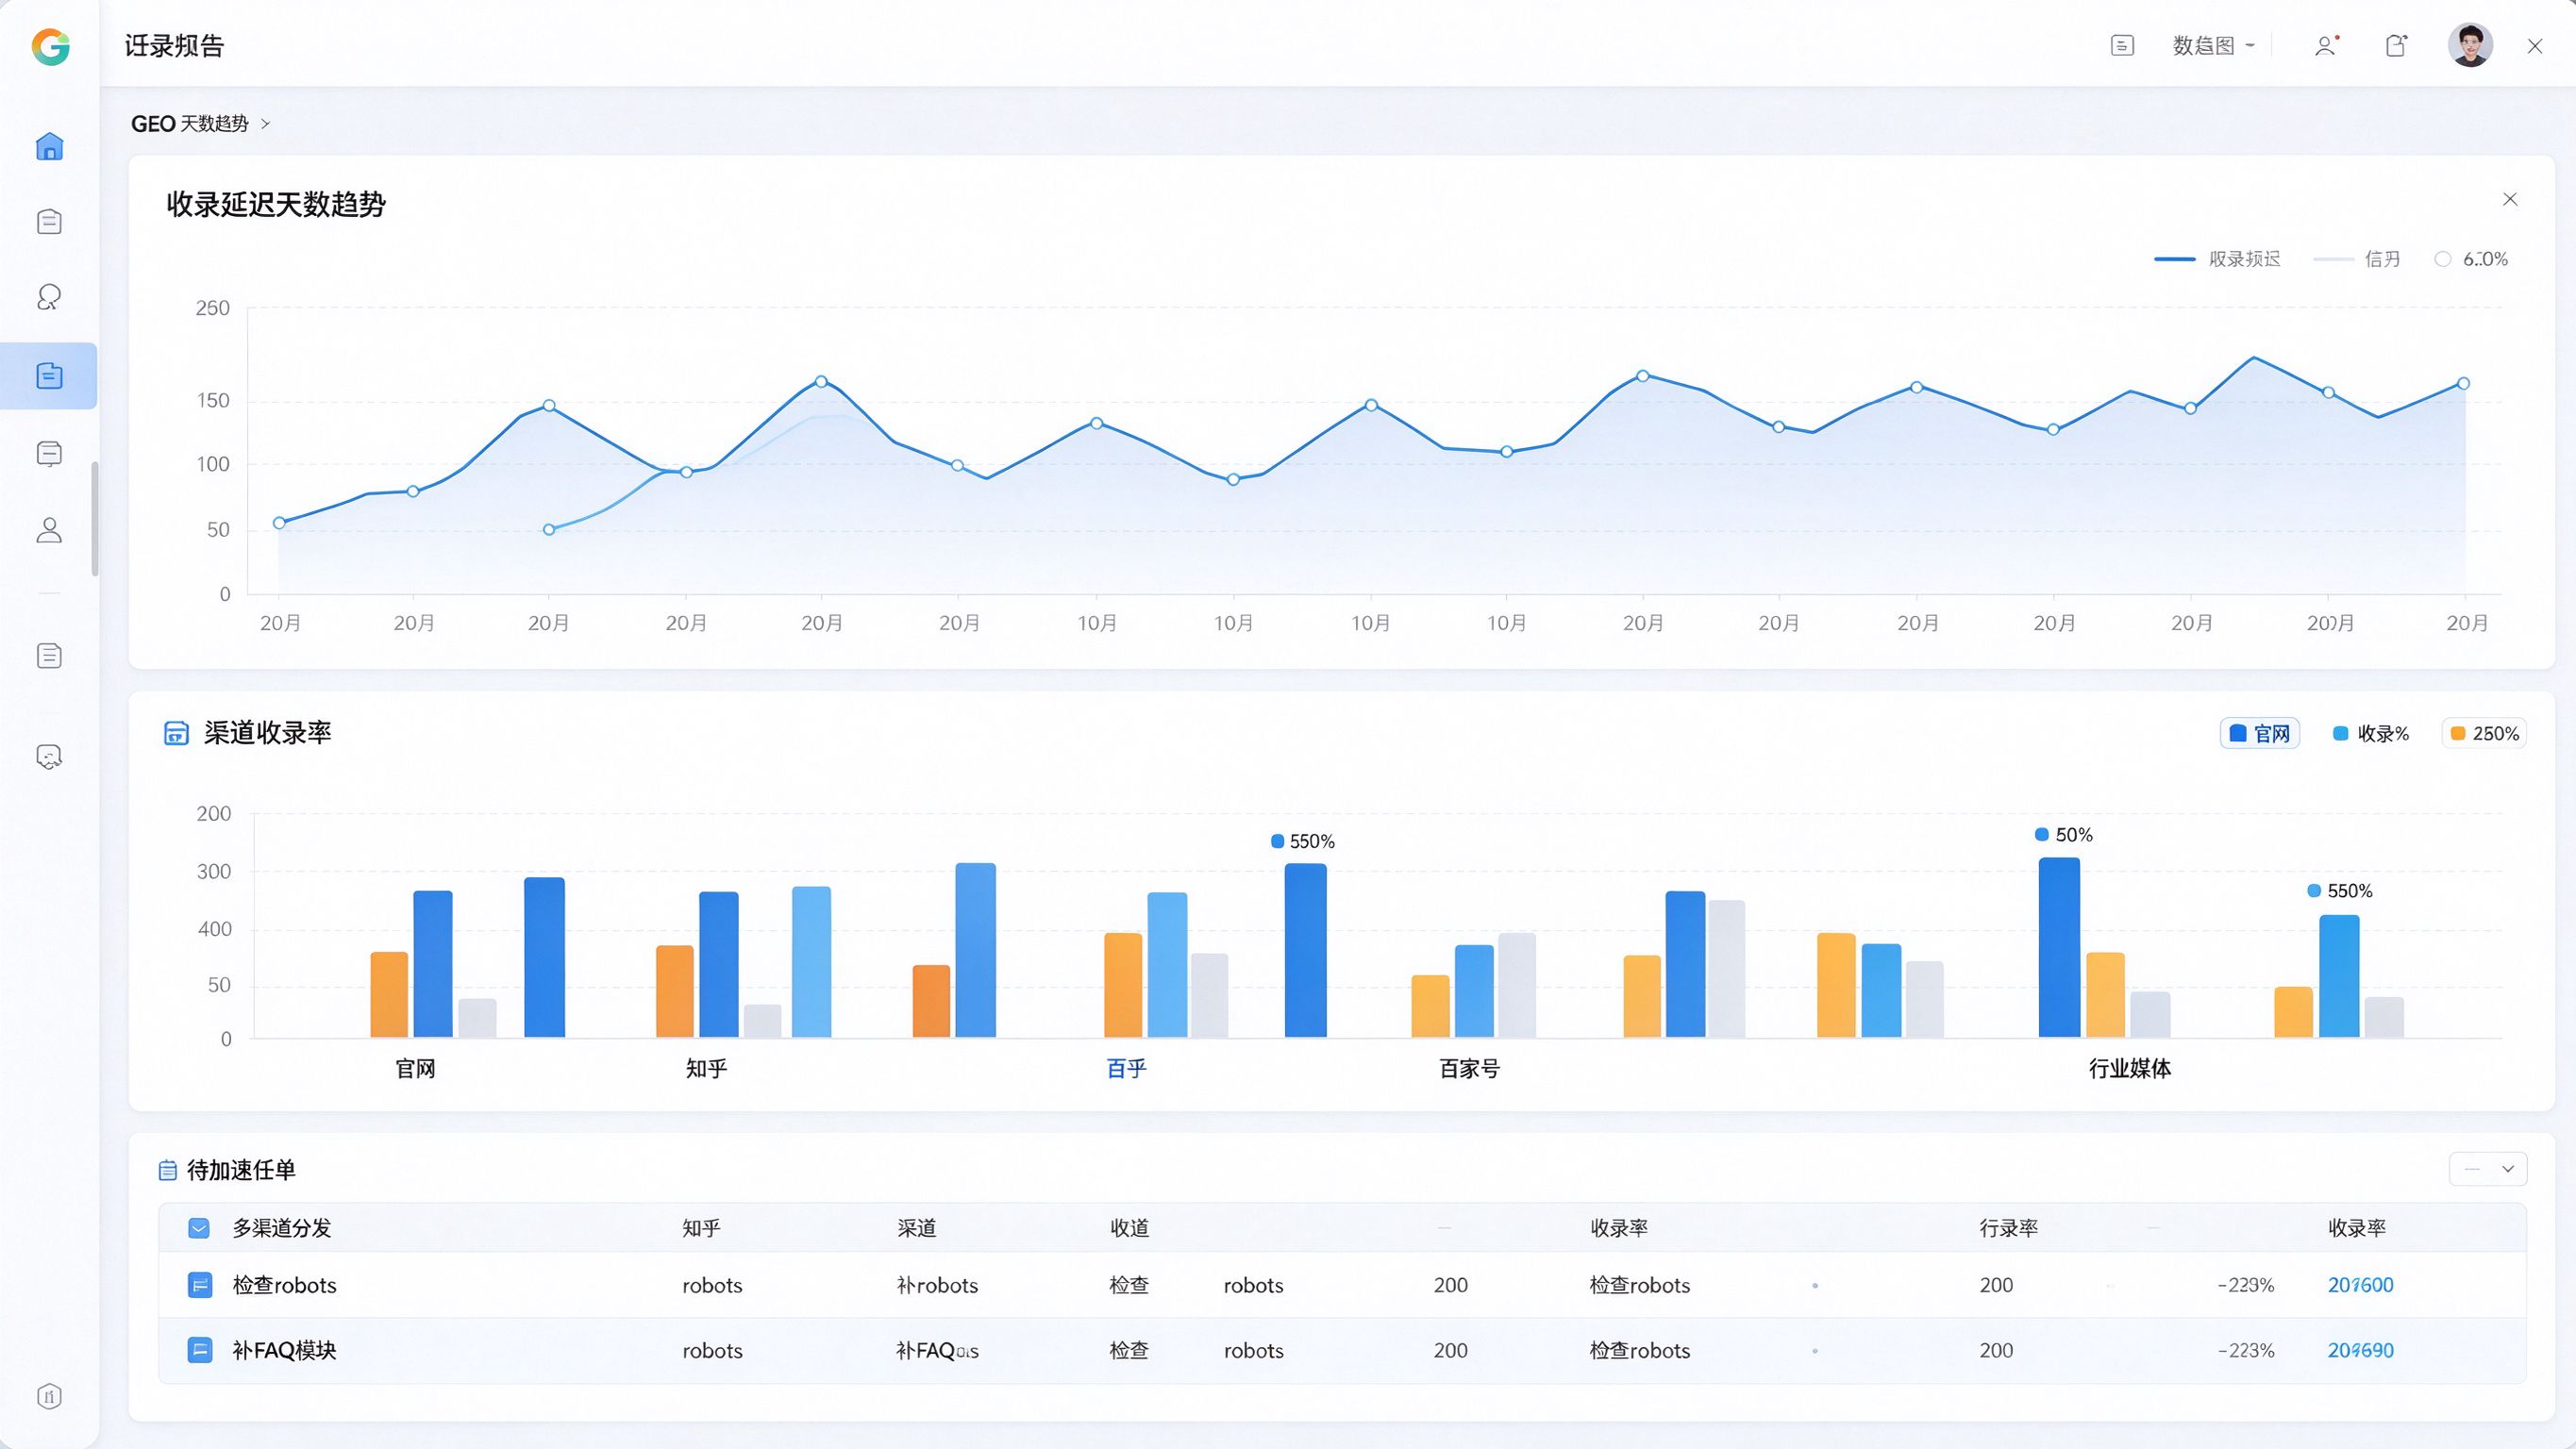Click the user notification icon in header

click(x=2326, y=46)
